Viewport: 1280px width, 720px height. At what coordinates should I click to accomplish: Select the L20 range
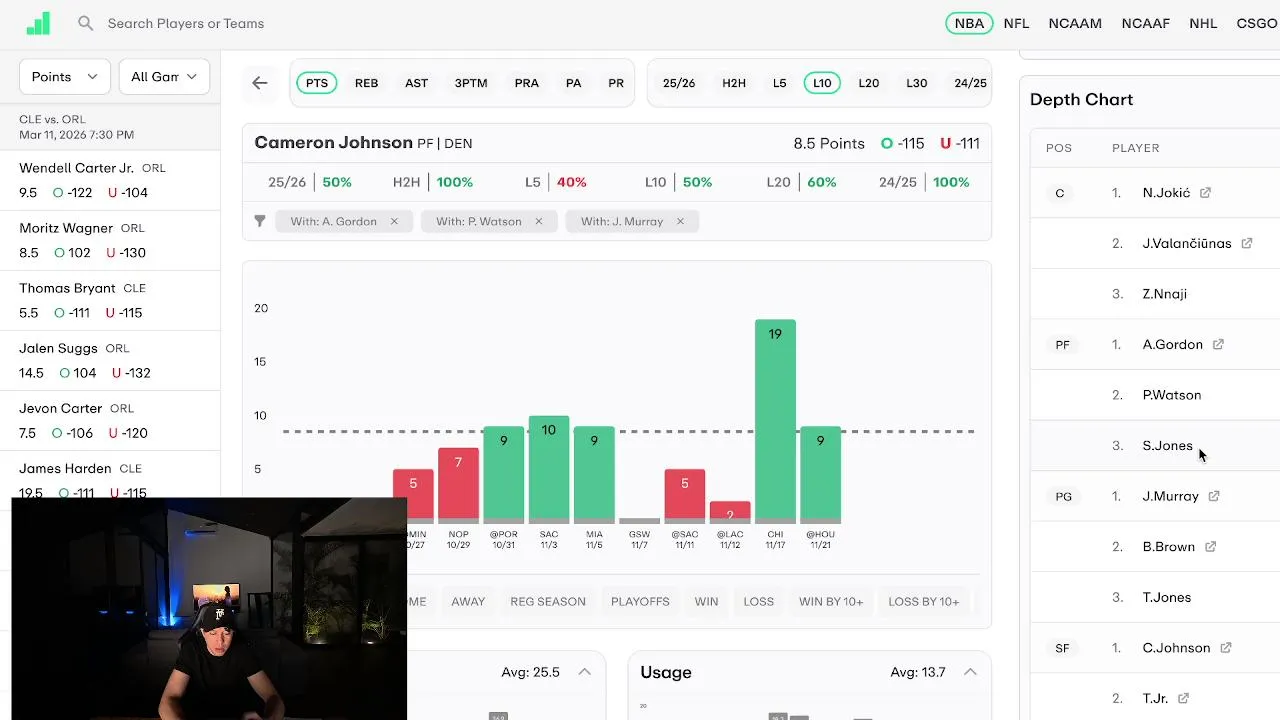pos(869,83)
